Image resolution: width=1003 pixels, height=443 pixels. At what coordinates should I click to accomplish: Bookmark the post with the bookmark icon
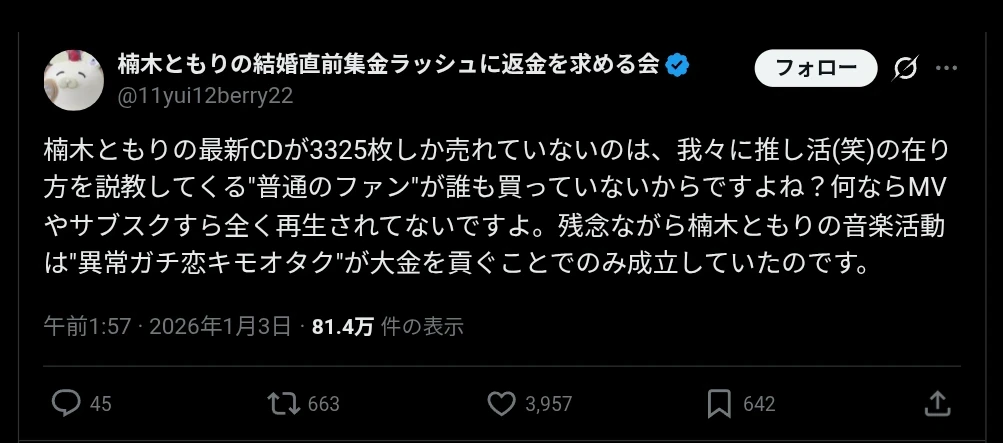coord(719,404)
